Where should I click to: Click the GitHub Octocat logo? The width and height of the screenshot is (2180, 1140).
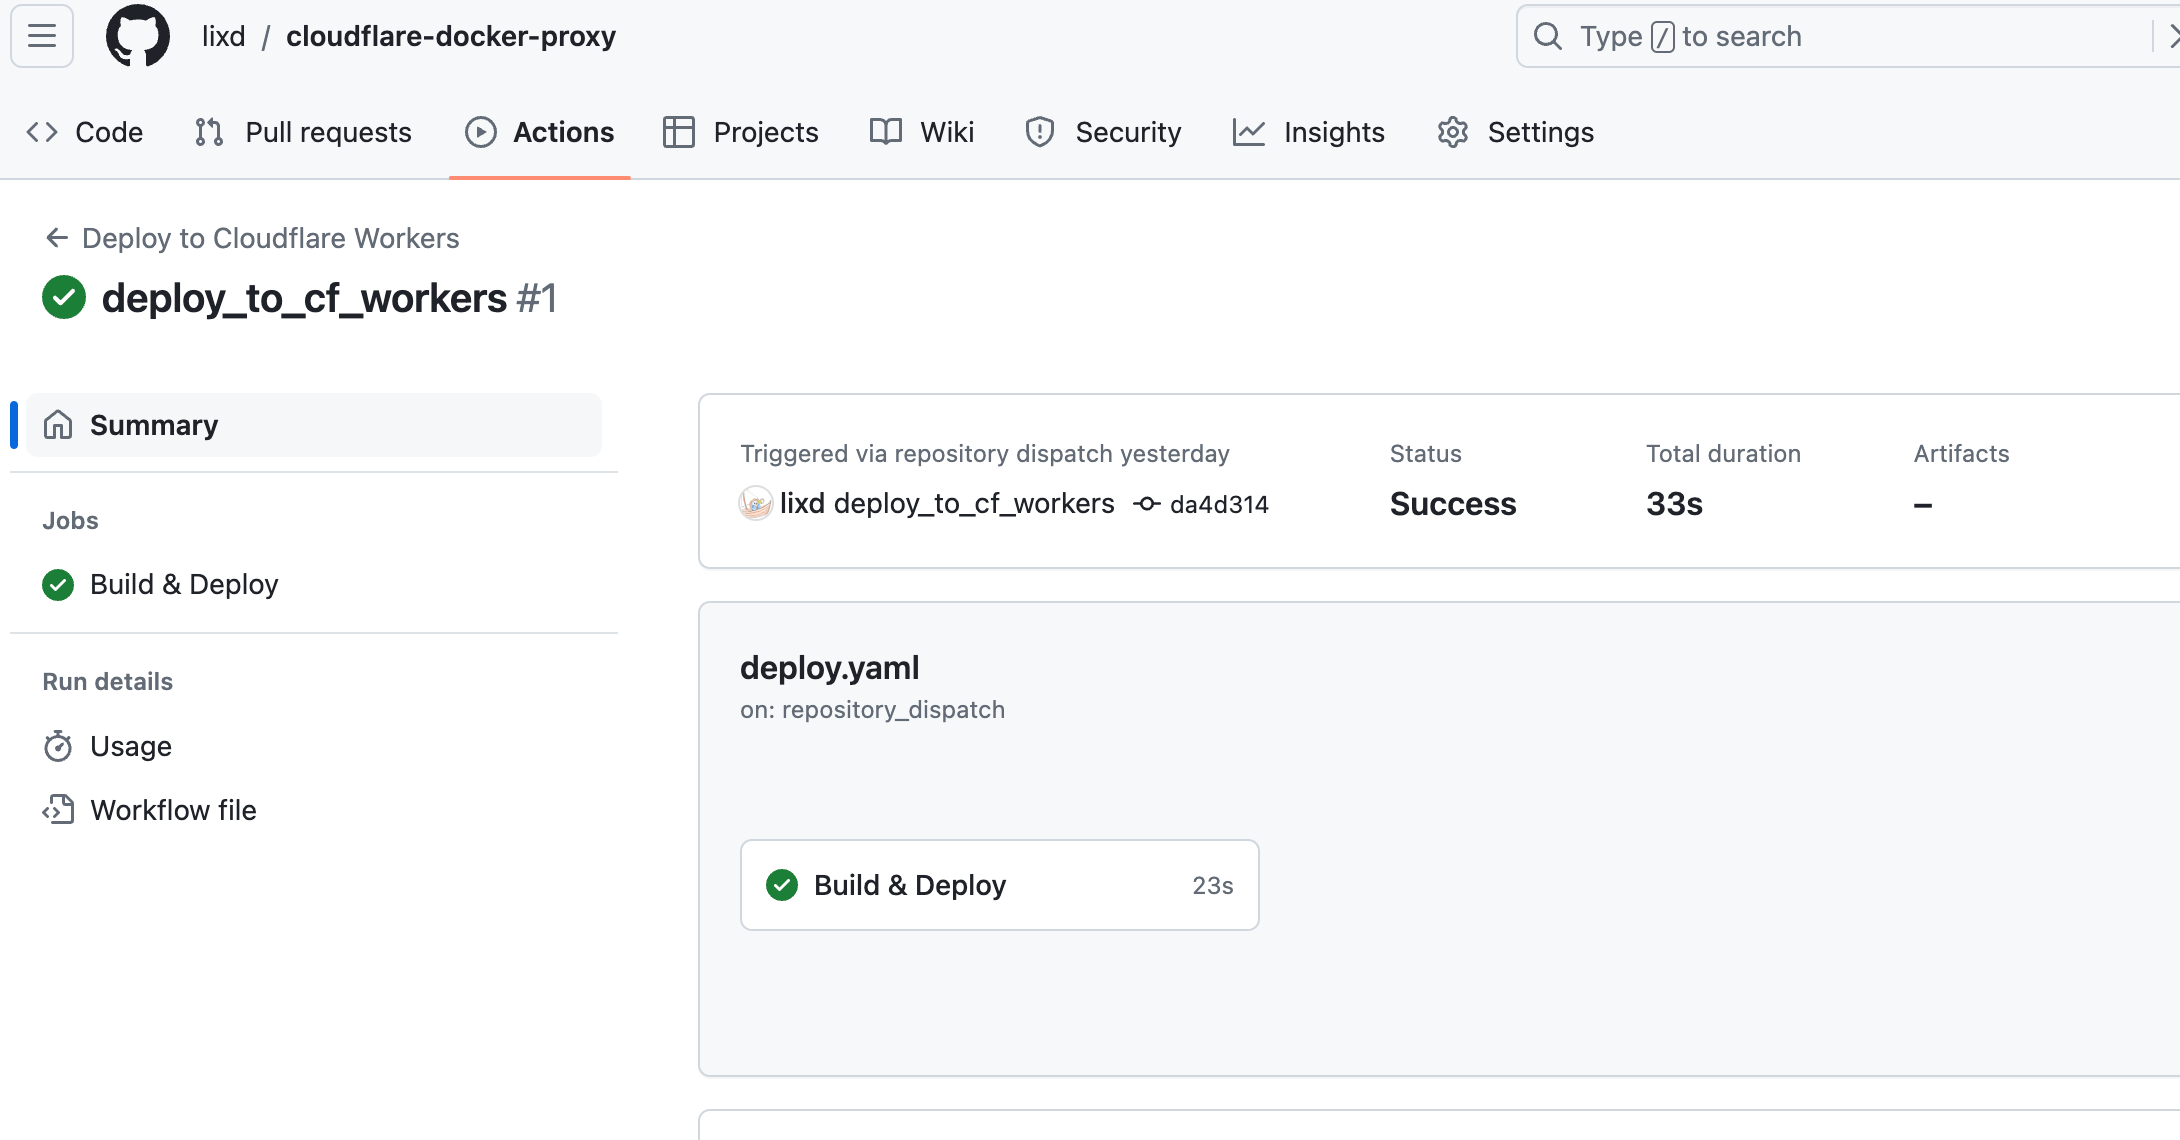coord(138,37)
